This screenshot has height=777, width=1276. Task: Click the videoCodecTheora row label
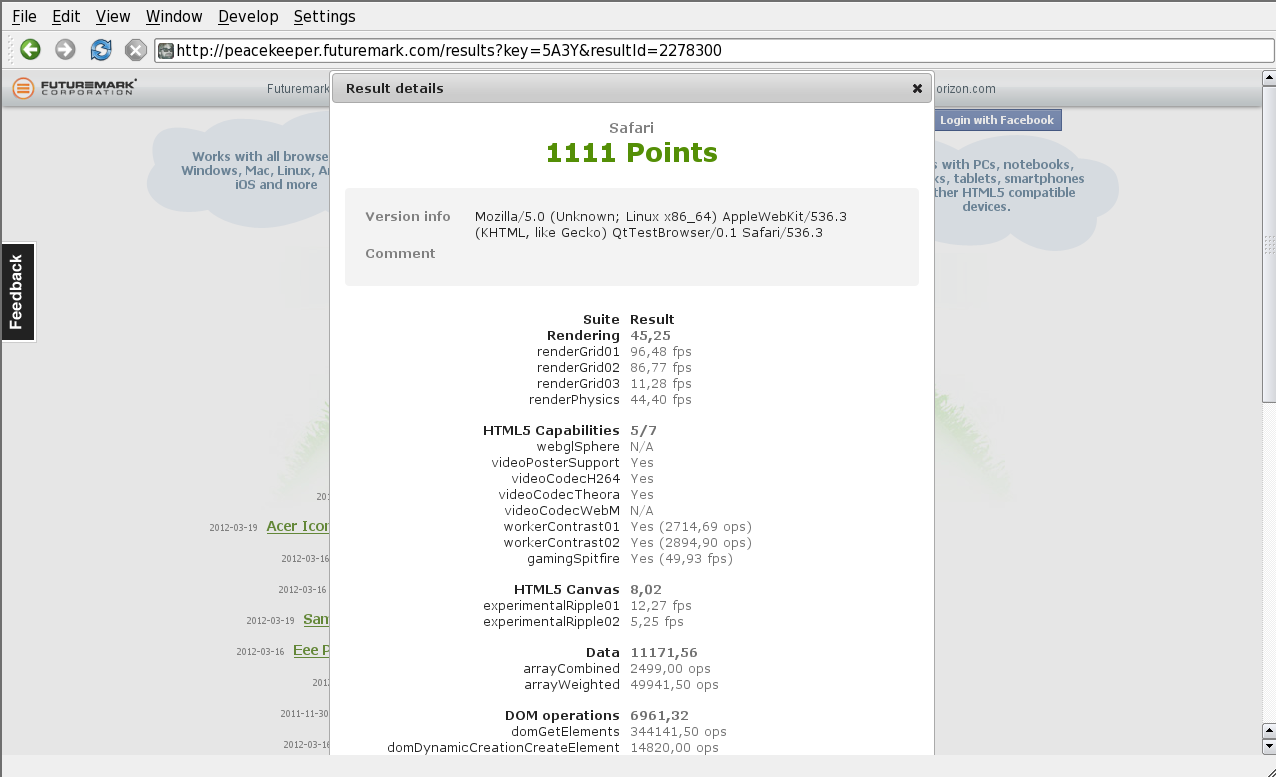click(559, 494)
